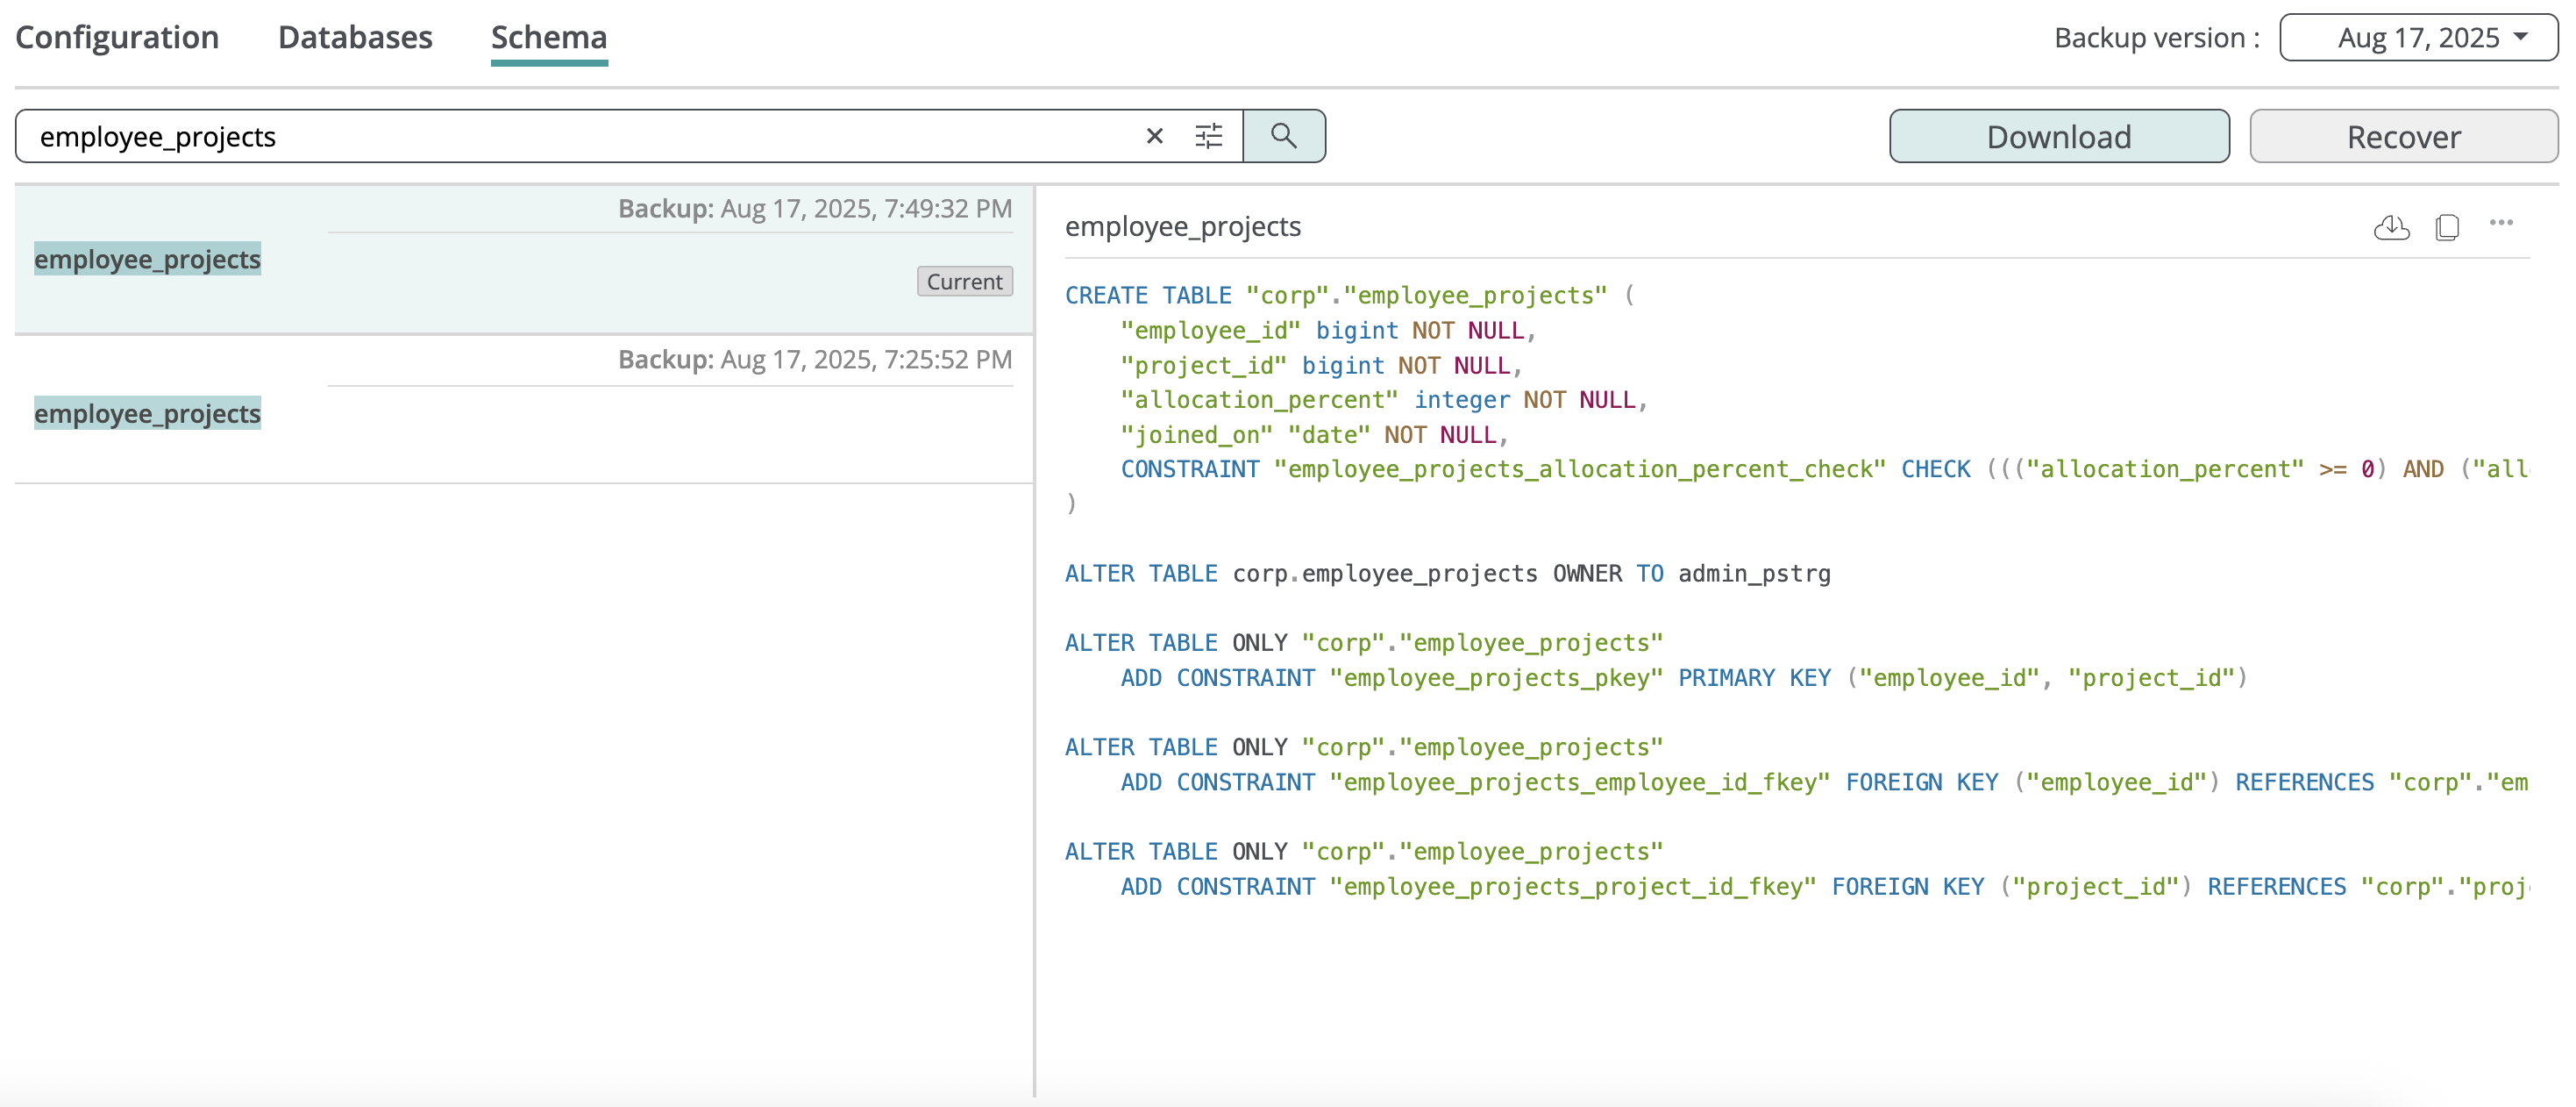Click the magnifying glass search button

1283,136
